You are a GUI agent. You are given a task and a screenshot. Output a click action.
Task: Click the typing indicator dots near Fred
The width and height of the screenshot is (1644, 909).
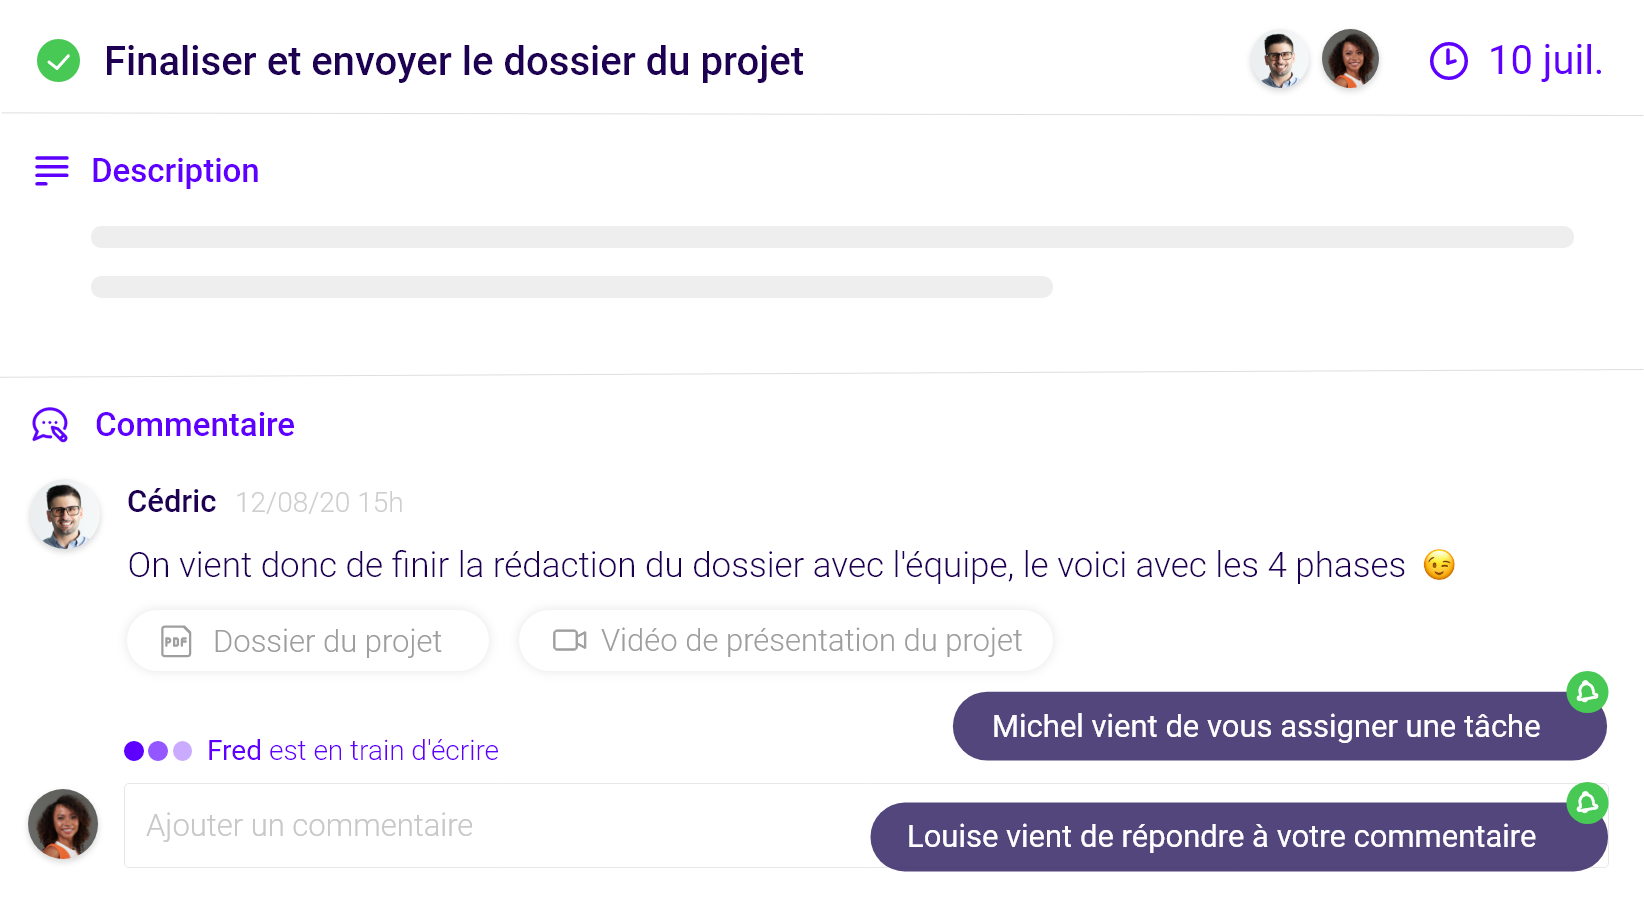click(x=157, y=749)
